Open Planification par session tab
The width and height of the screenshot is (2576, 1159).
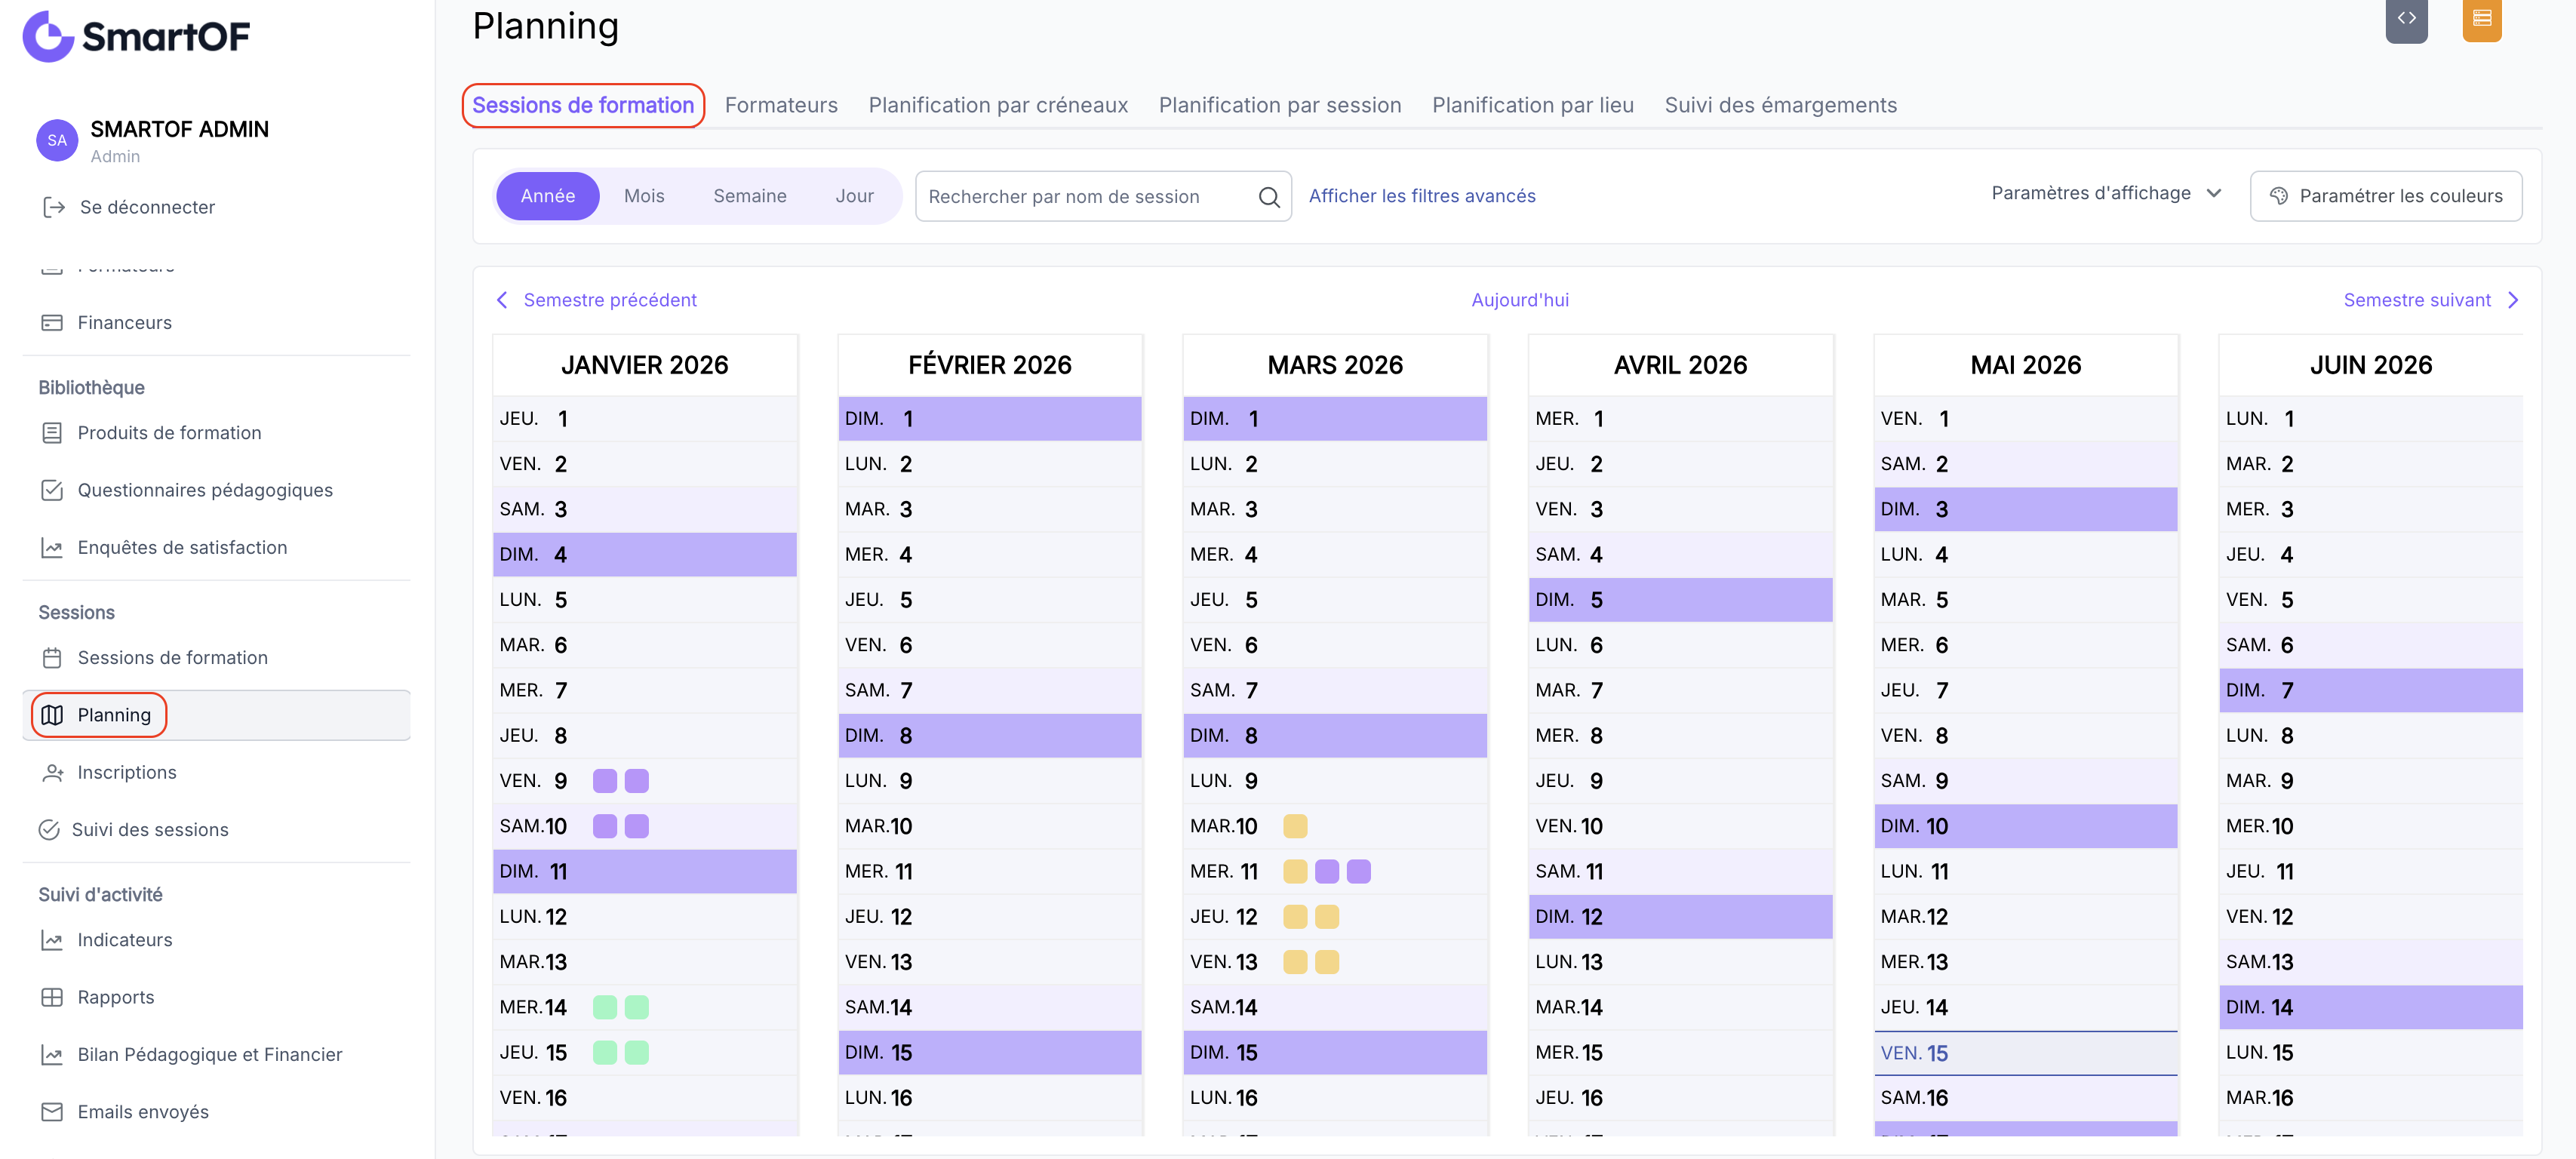[x=1280, y=105]
